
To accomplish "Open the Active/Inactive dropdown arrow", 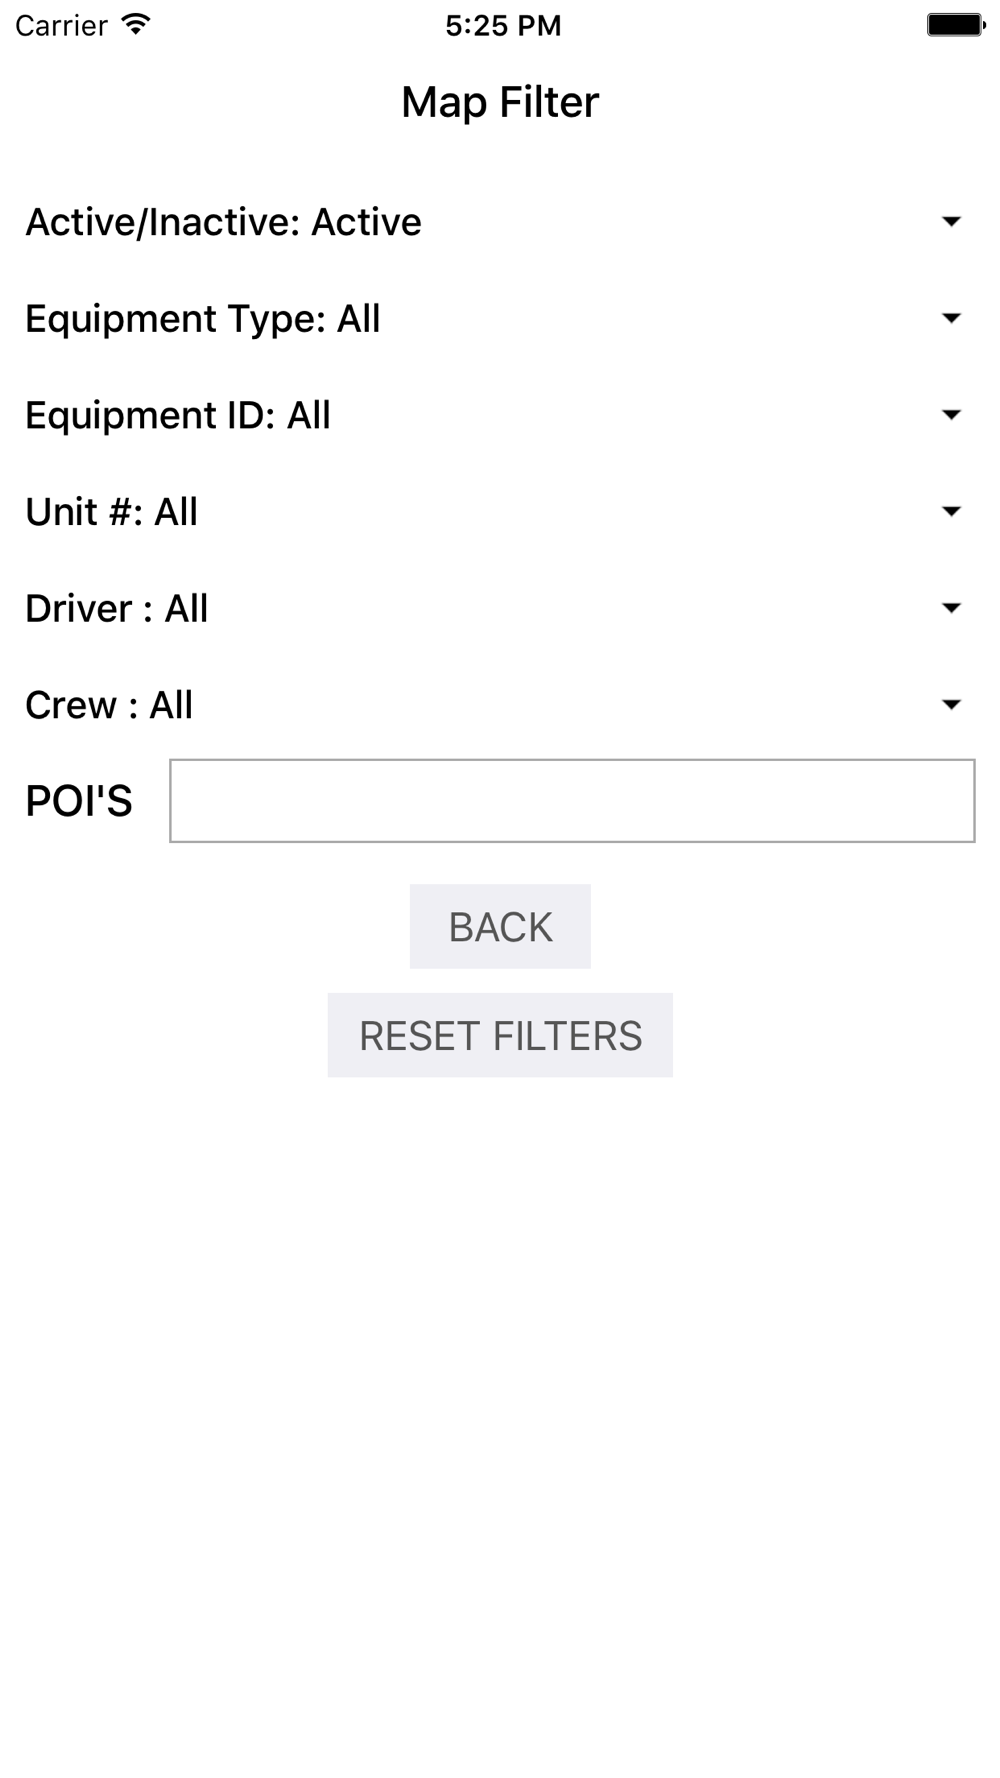I will tap(951, 221).
